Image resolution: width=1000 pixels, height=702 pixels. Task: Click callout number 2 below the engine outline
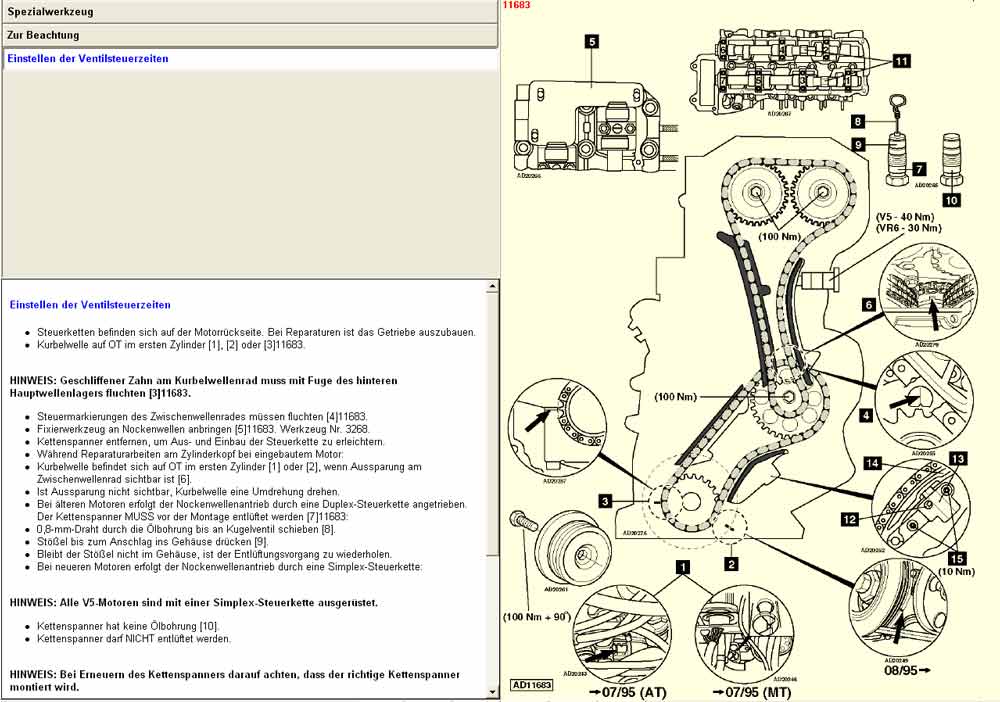pos(732,564)
